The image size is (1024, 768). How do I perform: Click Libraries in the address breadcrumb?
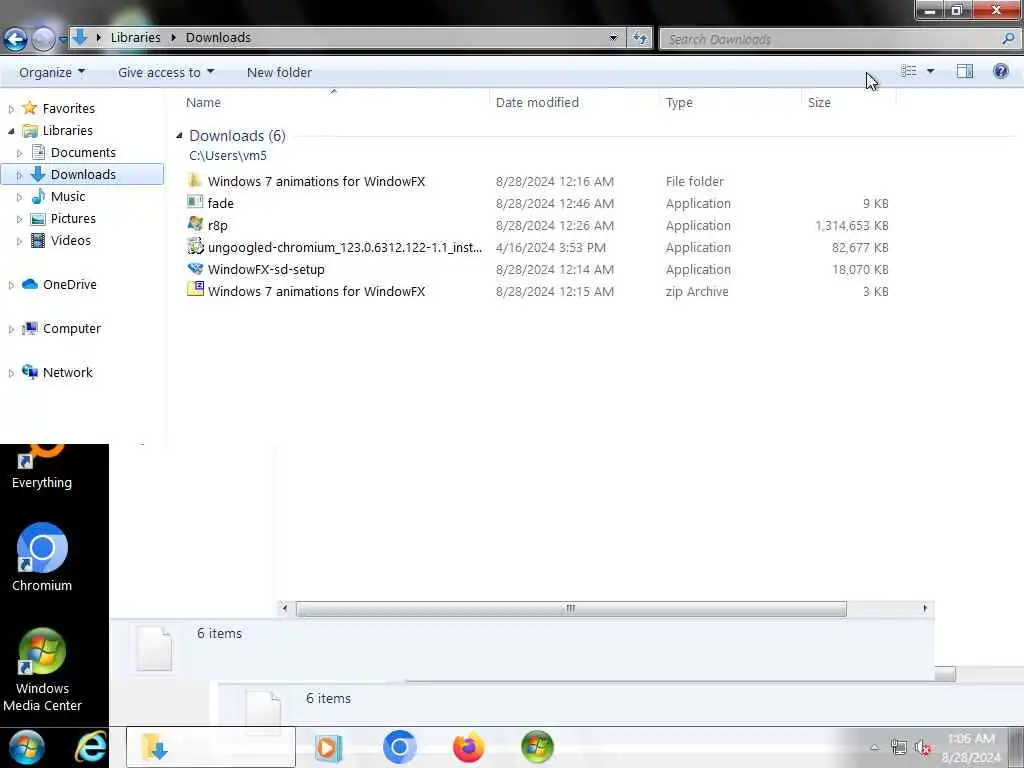coord(135,37)
